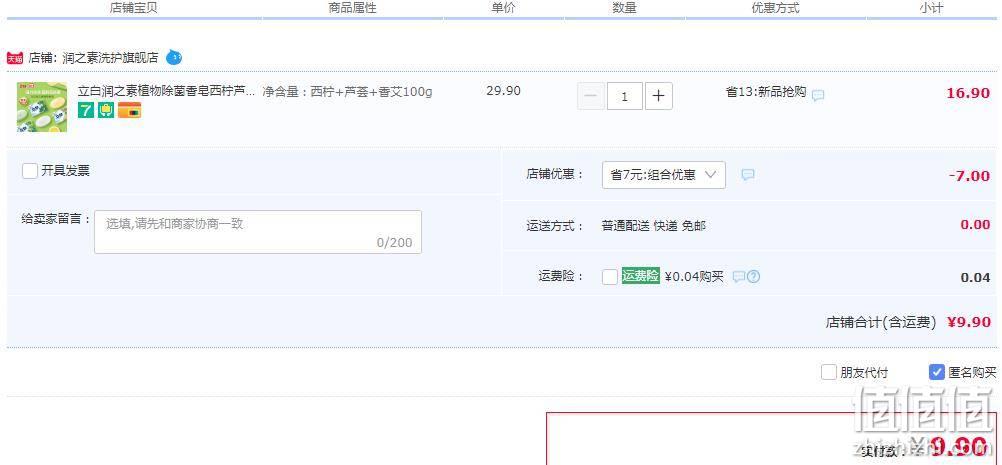Open the comment icon beside 新品抢购
This screenshot has height=465, width=1002.
pyautogui.click(x=818, y=96)
